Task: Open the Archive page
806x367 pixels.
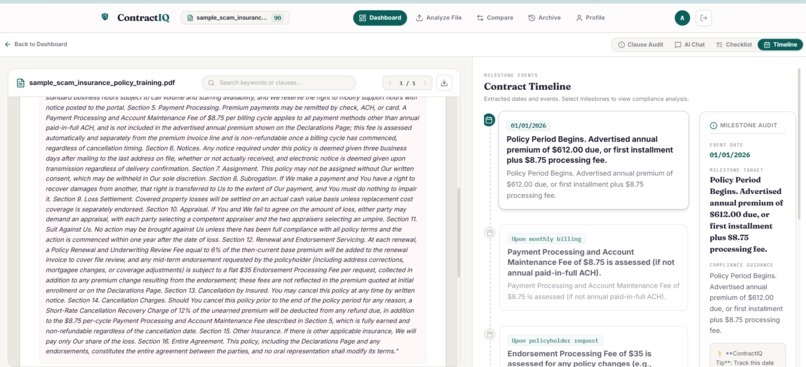Action: pyautogui.click(x=544, y=17)
